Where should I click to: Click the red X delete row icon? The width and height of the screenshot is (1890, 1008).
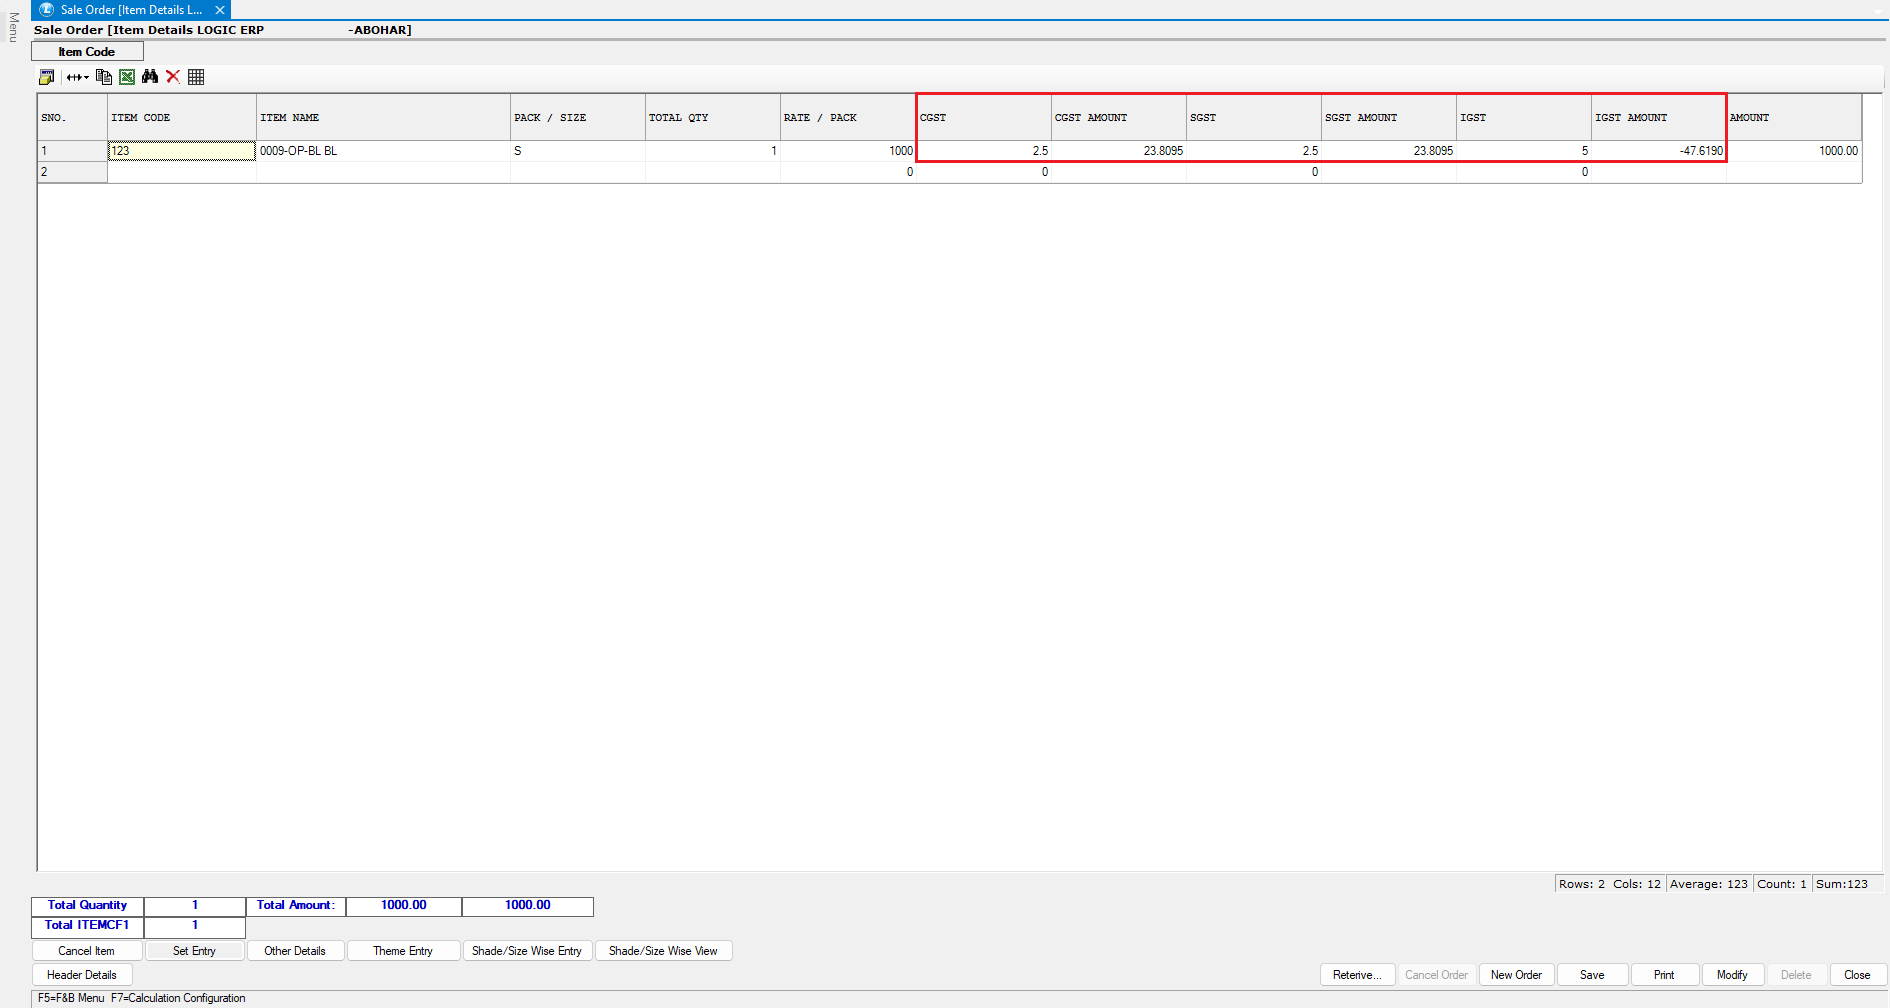(173, 77)
